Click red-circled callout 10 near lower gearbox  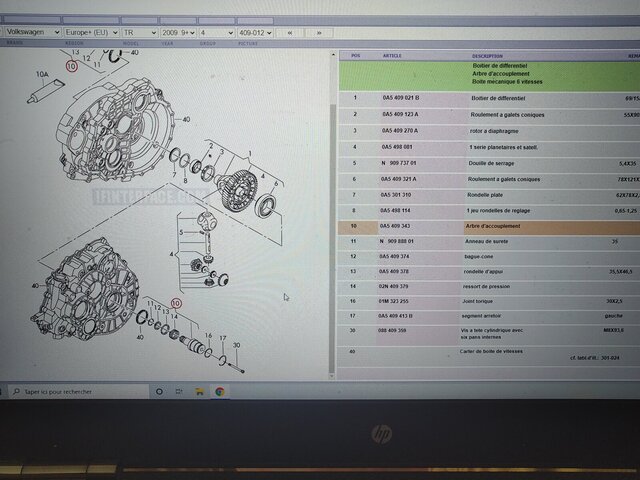pos(176,304)
